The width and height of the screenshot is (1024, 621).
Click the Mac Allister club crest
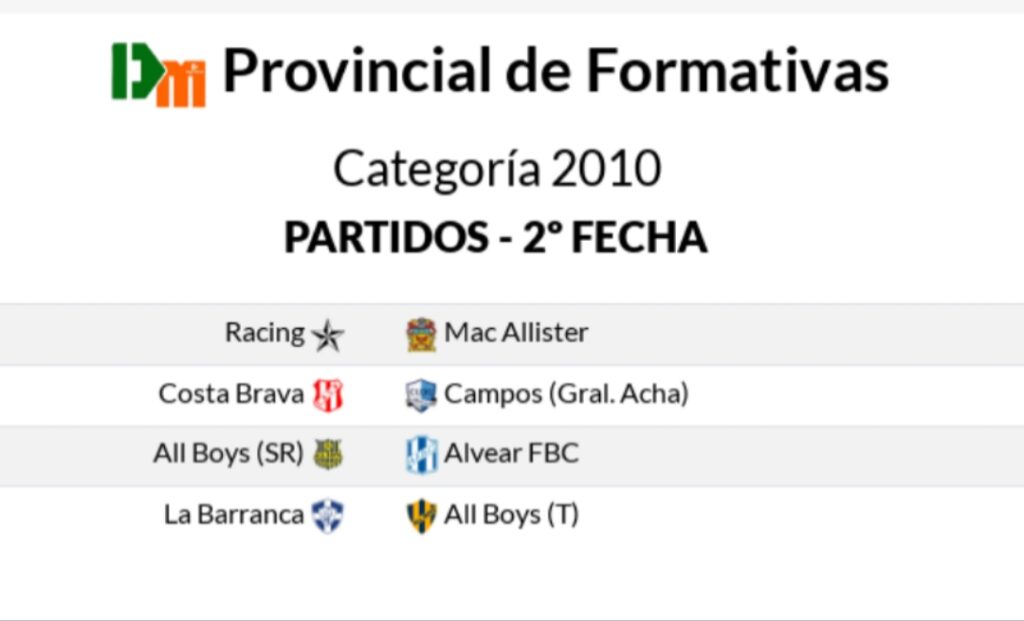pos(421,334)
